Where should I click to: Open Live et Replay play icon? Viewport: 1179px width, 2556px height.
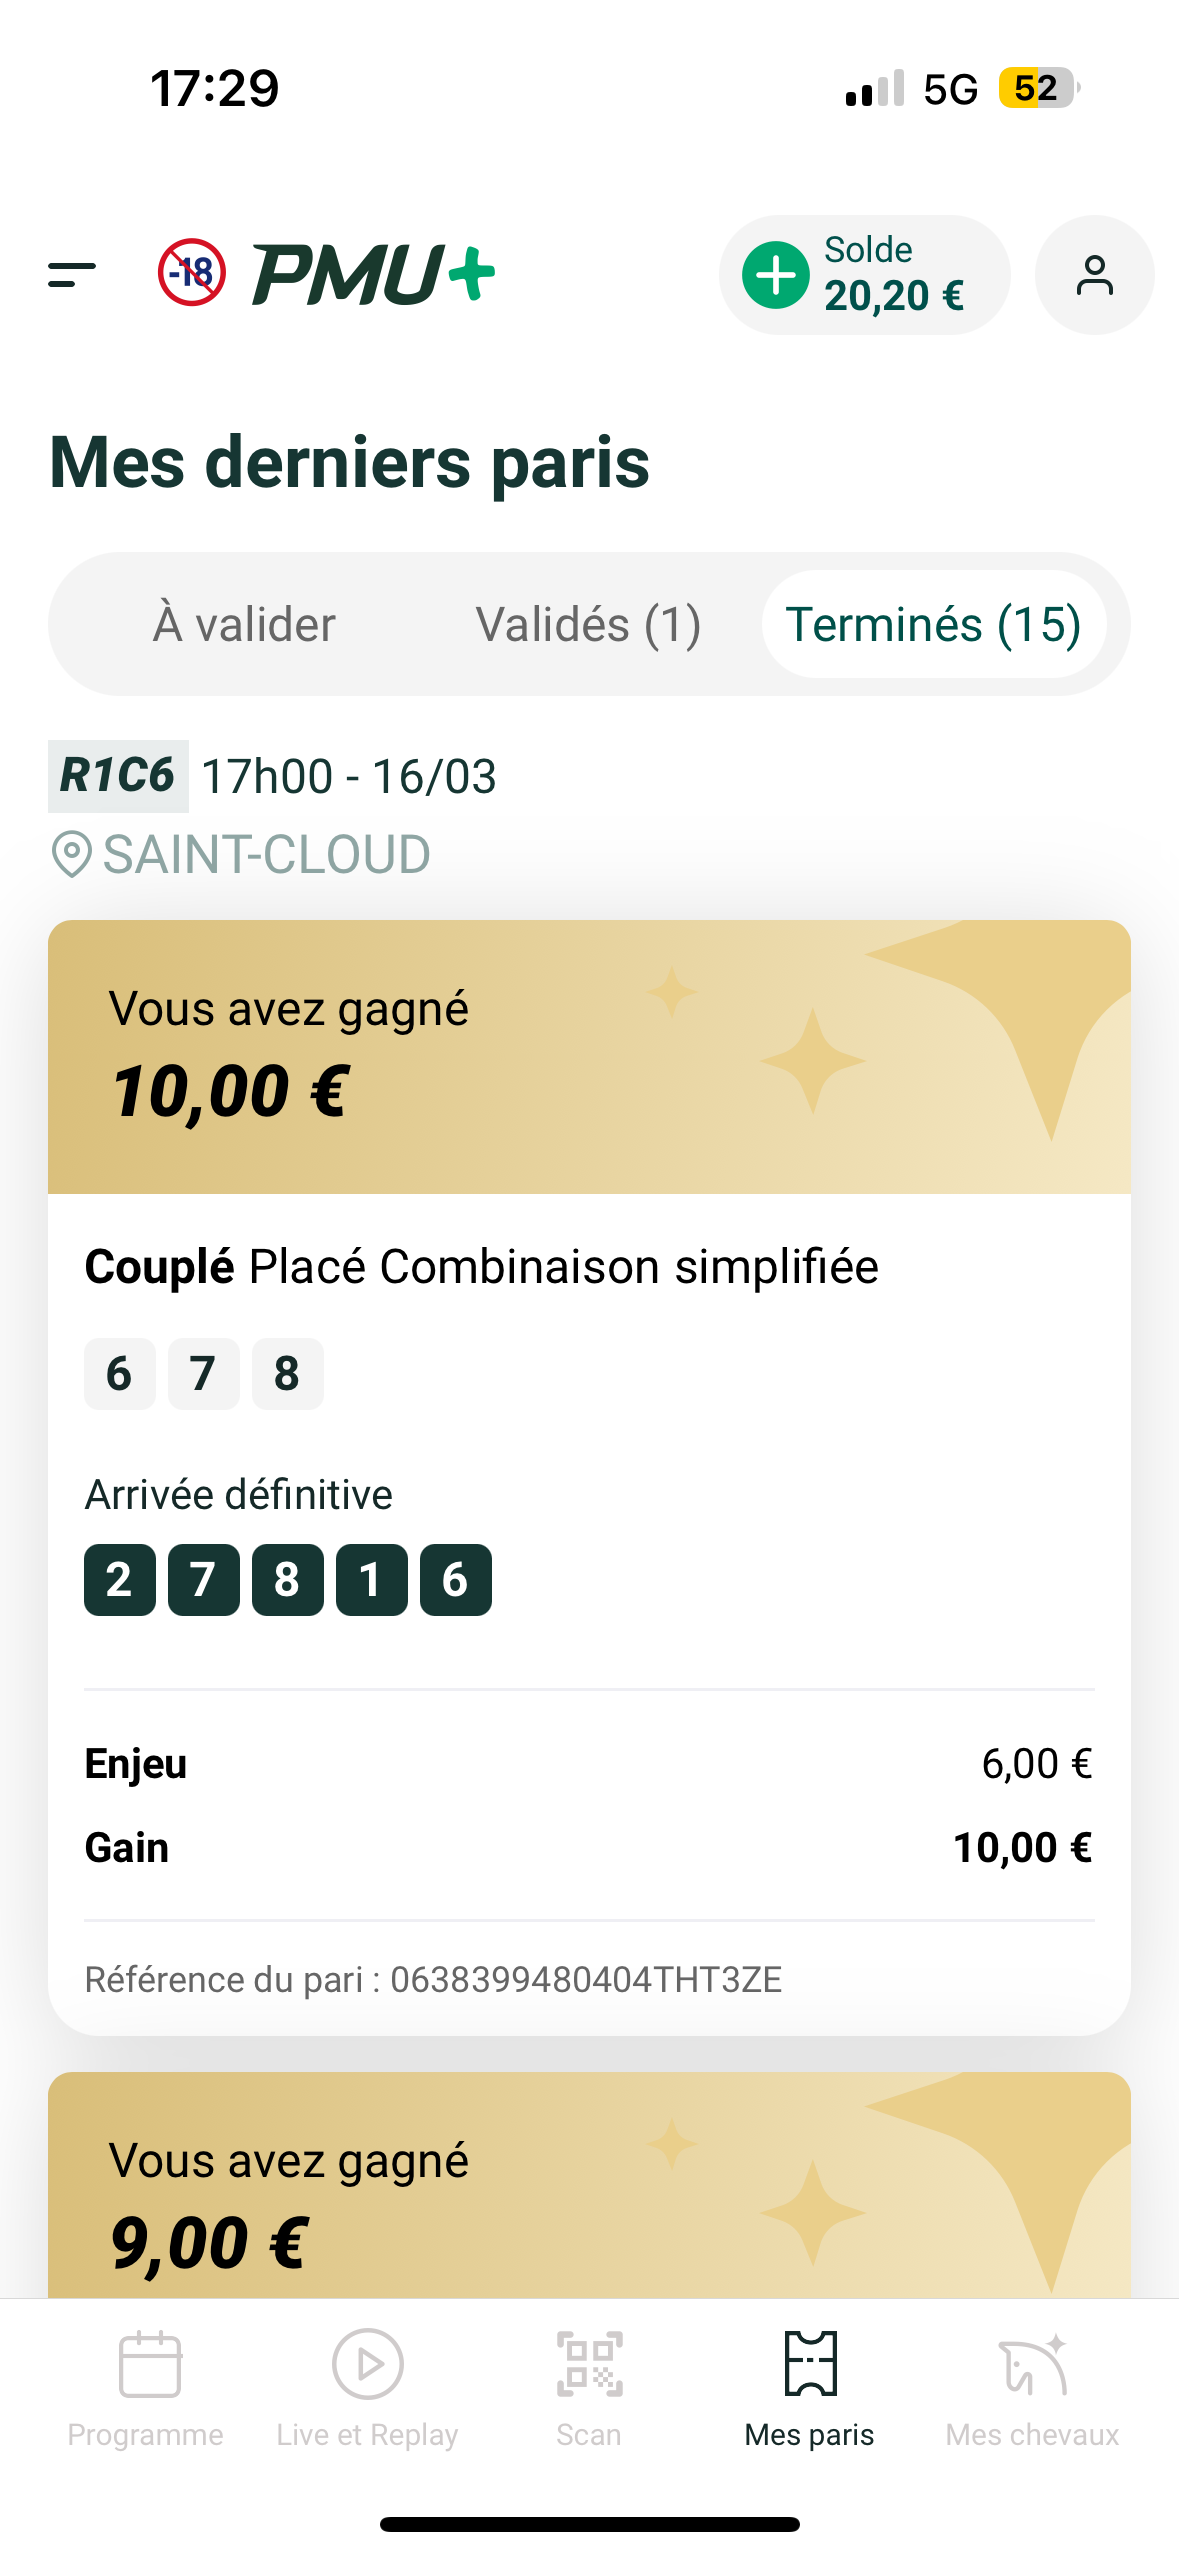[367, 2365]
